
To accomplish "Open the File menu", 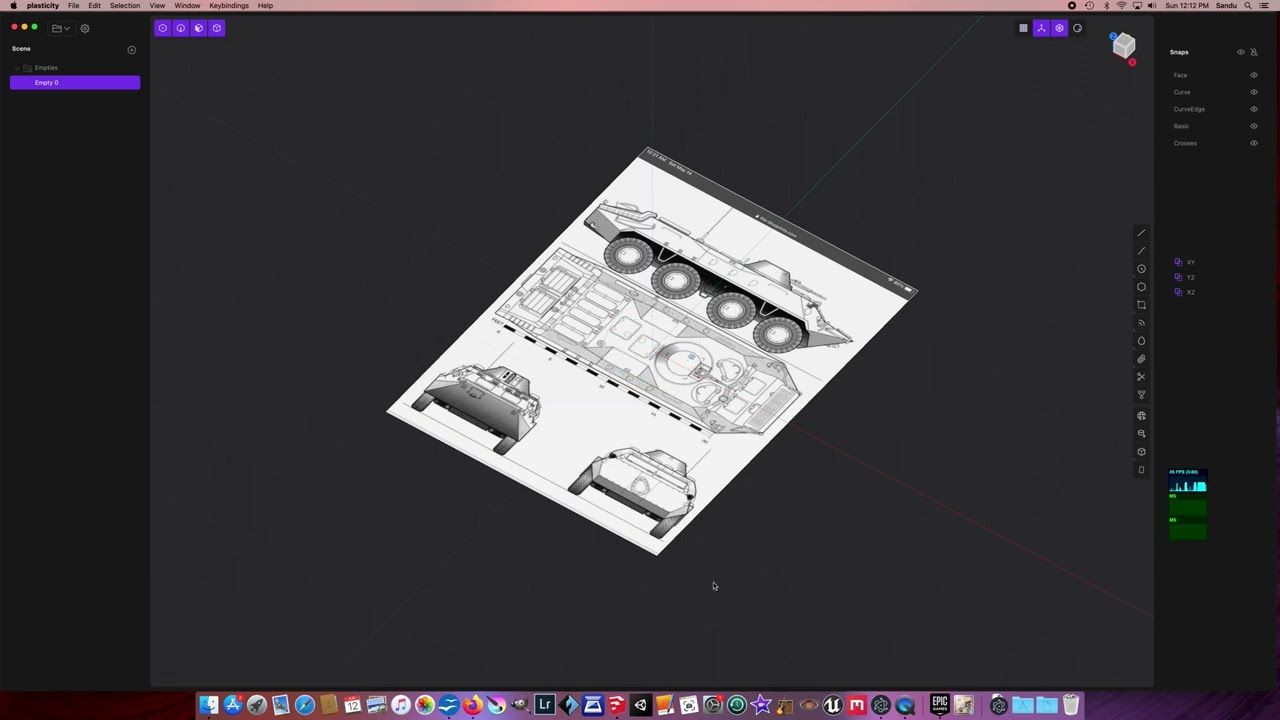I will [73, 6].
